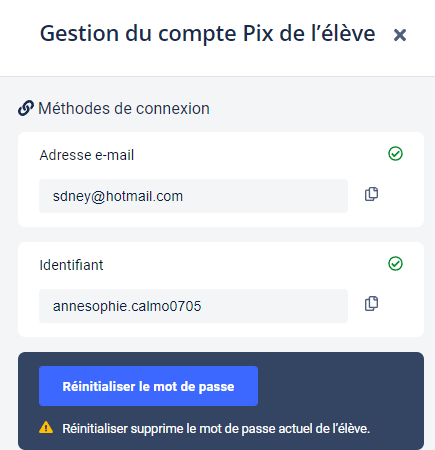Copy the identifiant using its copy icon

(x=371, y=304)
